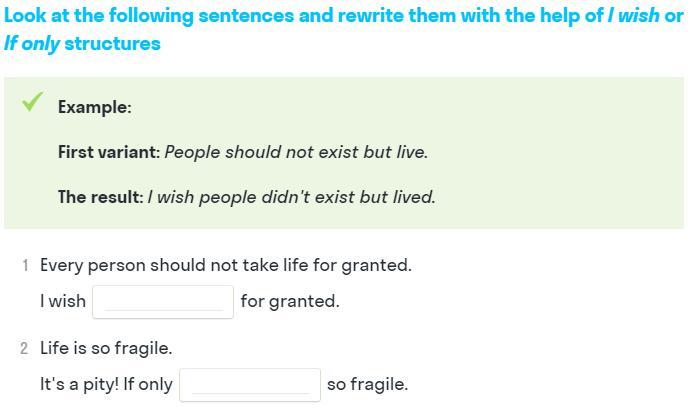
Task: Click the sentence "People should not exist but live."
Action: point(296,152)
